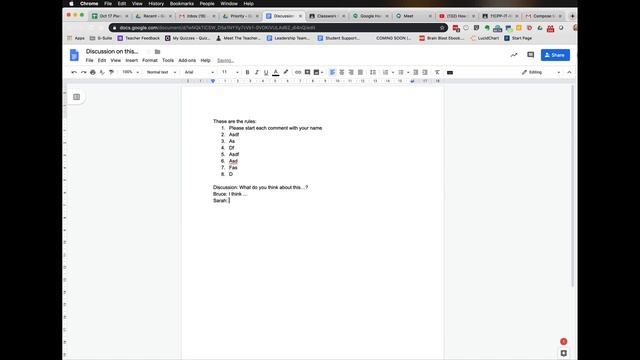Set right text alignment
This screenshot has height=360, width=640.
[x=351, y=72]
